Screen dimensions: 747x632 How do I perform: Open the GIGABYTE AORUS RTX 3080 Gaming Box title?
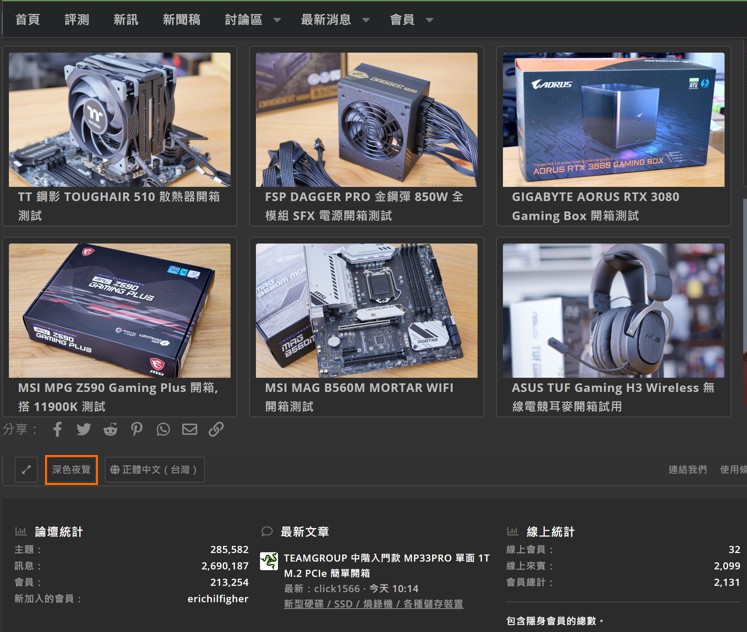point(596,206)
